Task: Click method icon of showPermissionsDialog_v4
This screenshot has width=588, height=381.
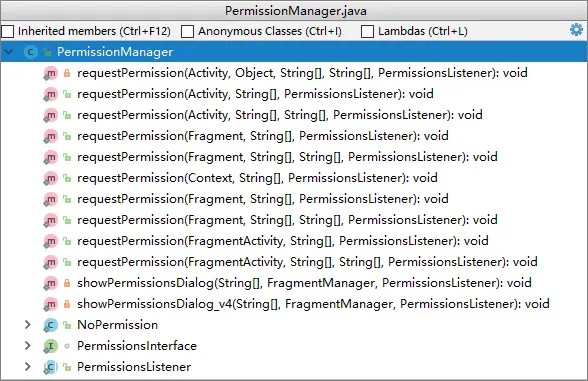Action: 50,304
